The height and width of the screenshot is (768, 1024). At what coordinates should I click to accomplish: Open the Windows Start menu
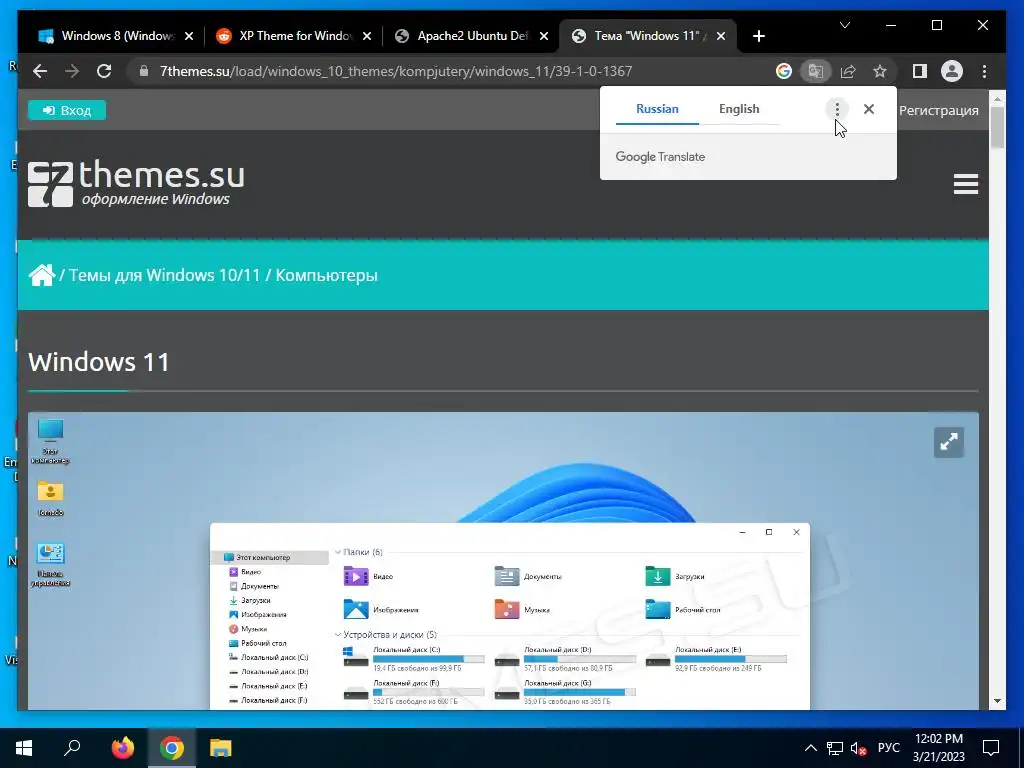click(24, 748)
